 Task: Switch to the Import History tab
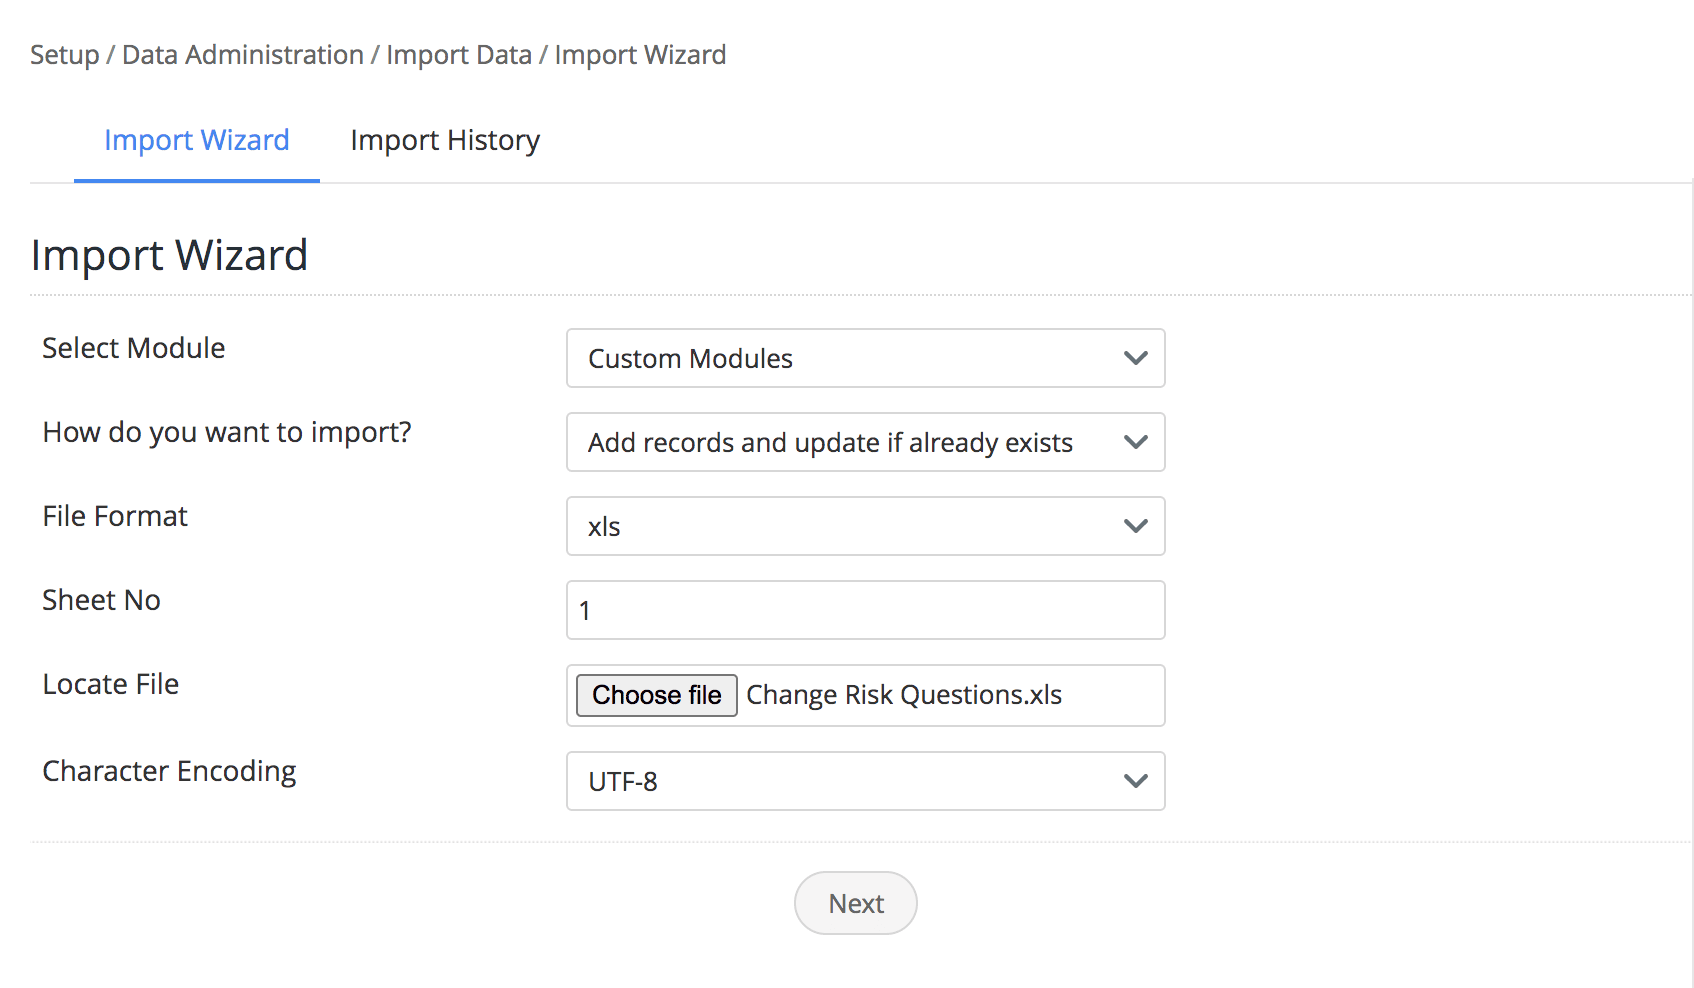pyautogui.click(x=444, y=140)
